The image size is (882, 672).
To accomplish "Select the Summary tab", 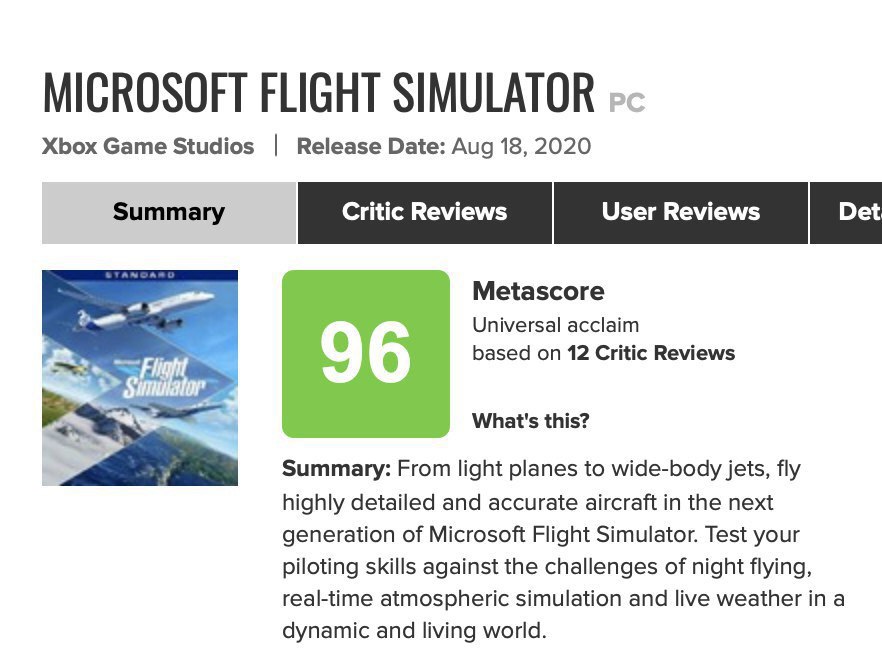I will (169, 212).
